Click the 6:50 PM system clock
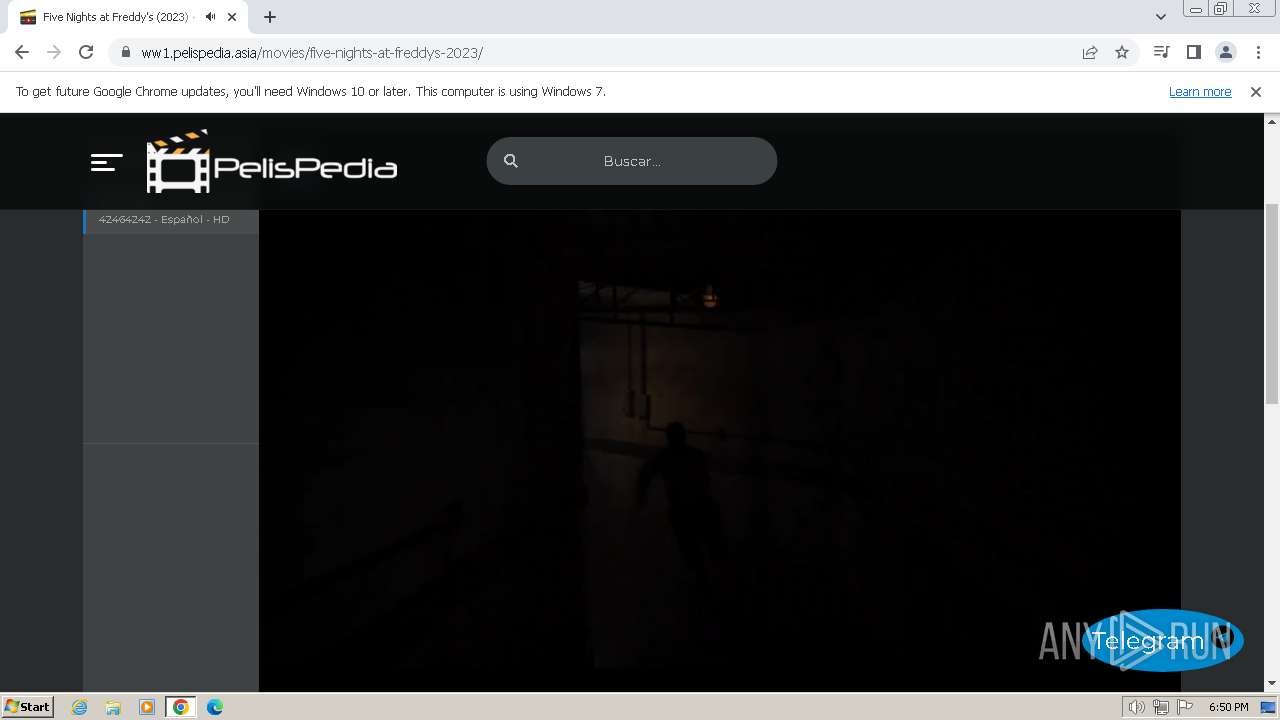1280x720 pixels. pyautogui.click(x=1228, y=707)
